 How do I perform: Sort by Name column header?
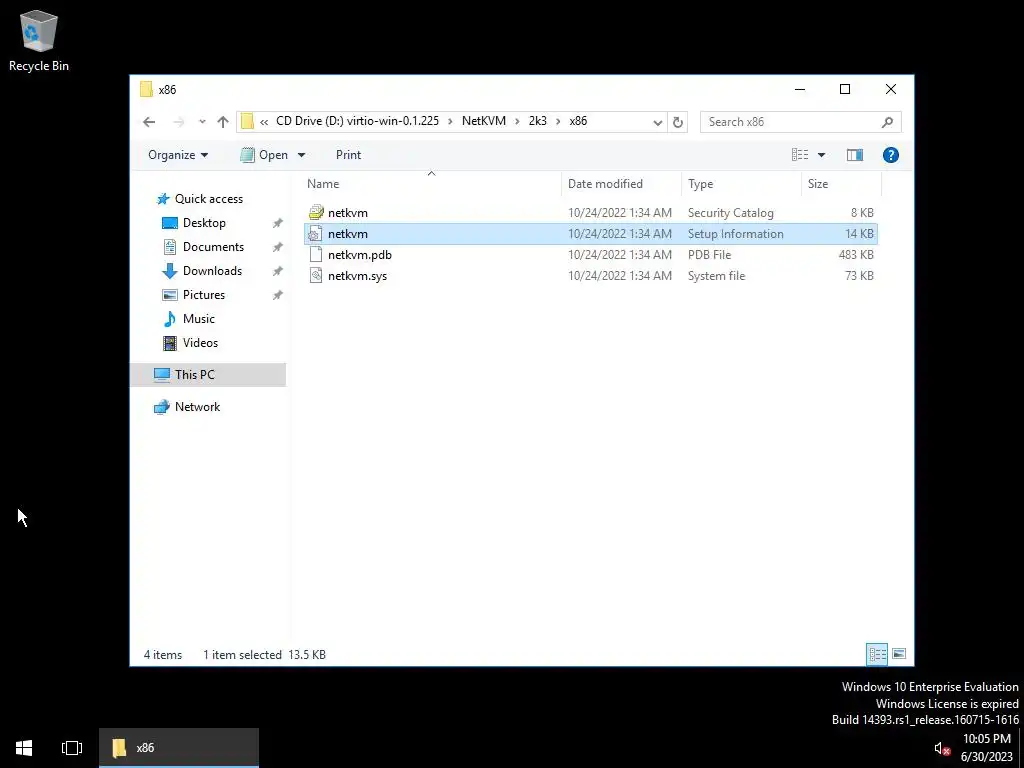click(431, 184)
